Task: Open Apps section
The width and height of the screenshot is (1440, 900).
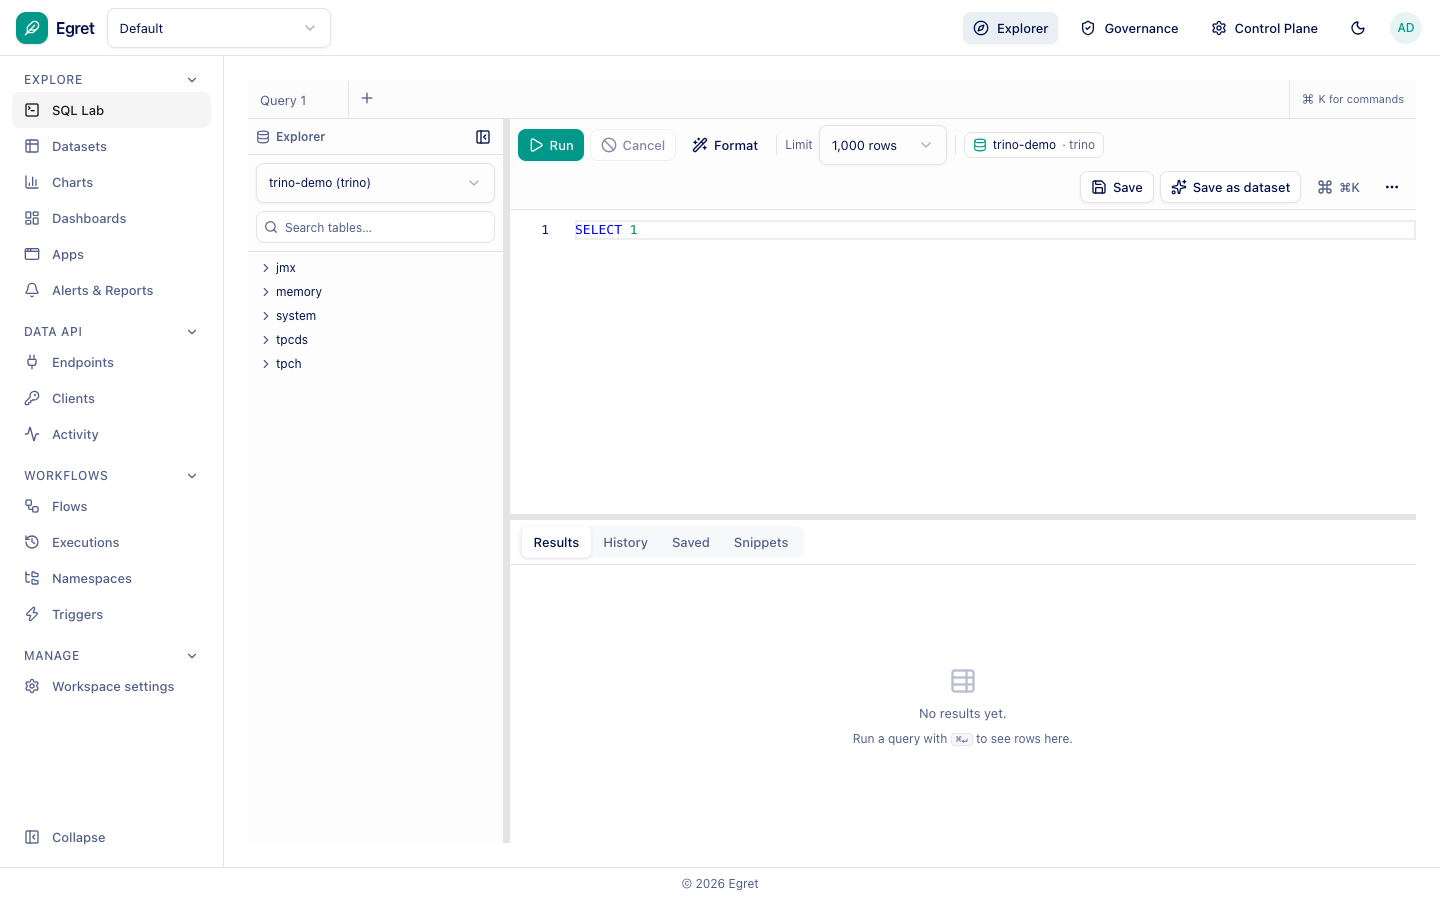Action: [111, 254]
